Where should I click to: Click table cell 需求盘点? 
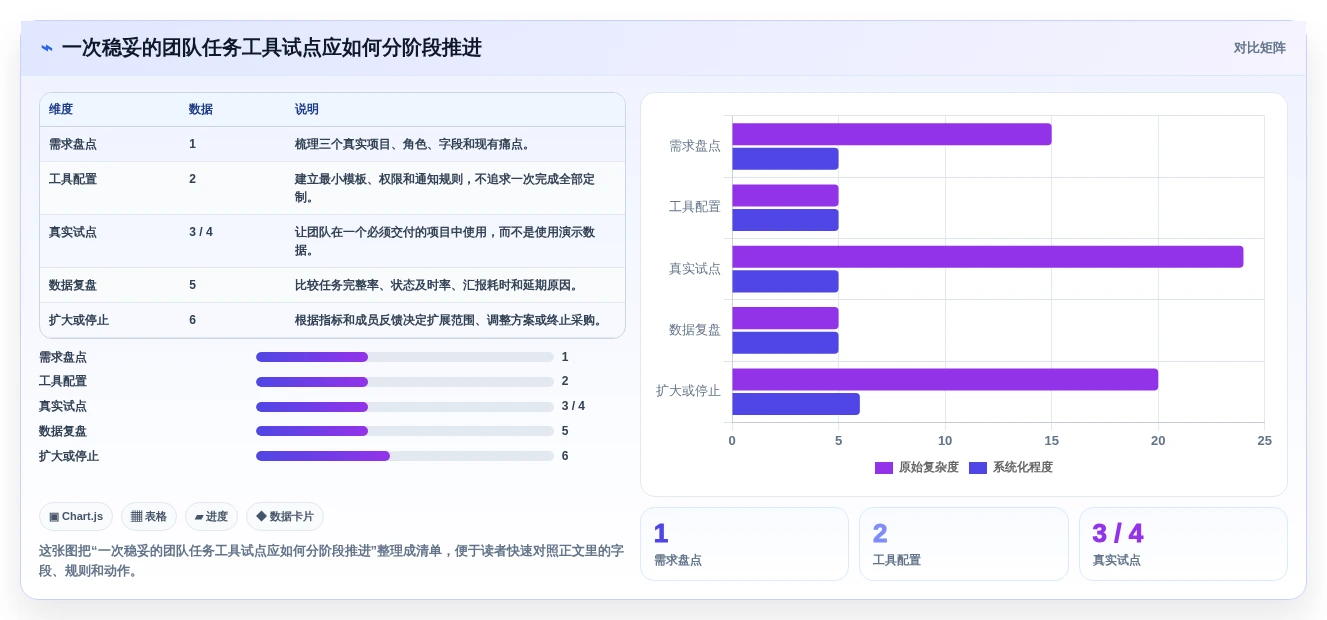point(73,144)
